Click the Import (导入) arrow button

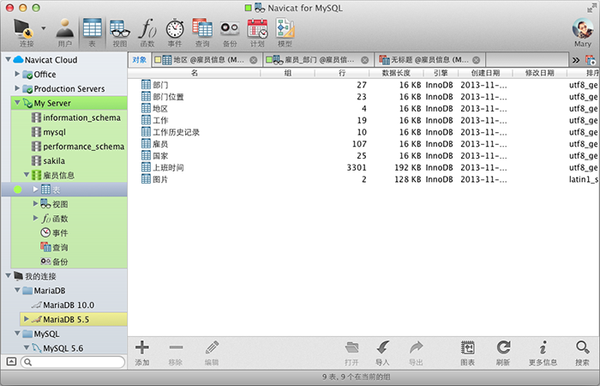coord(382,353)
